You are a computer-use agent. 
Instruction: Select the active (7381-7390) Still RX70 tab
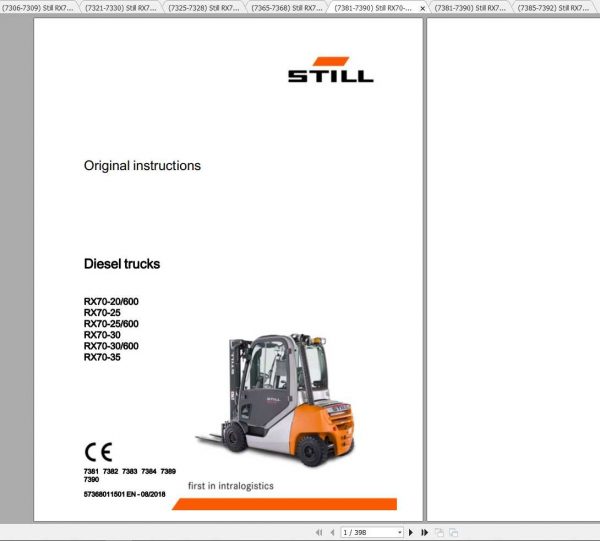373,8
